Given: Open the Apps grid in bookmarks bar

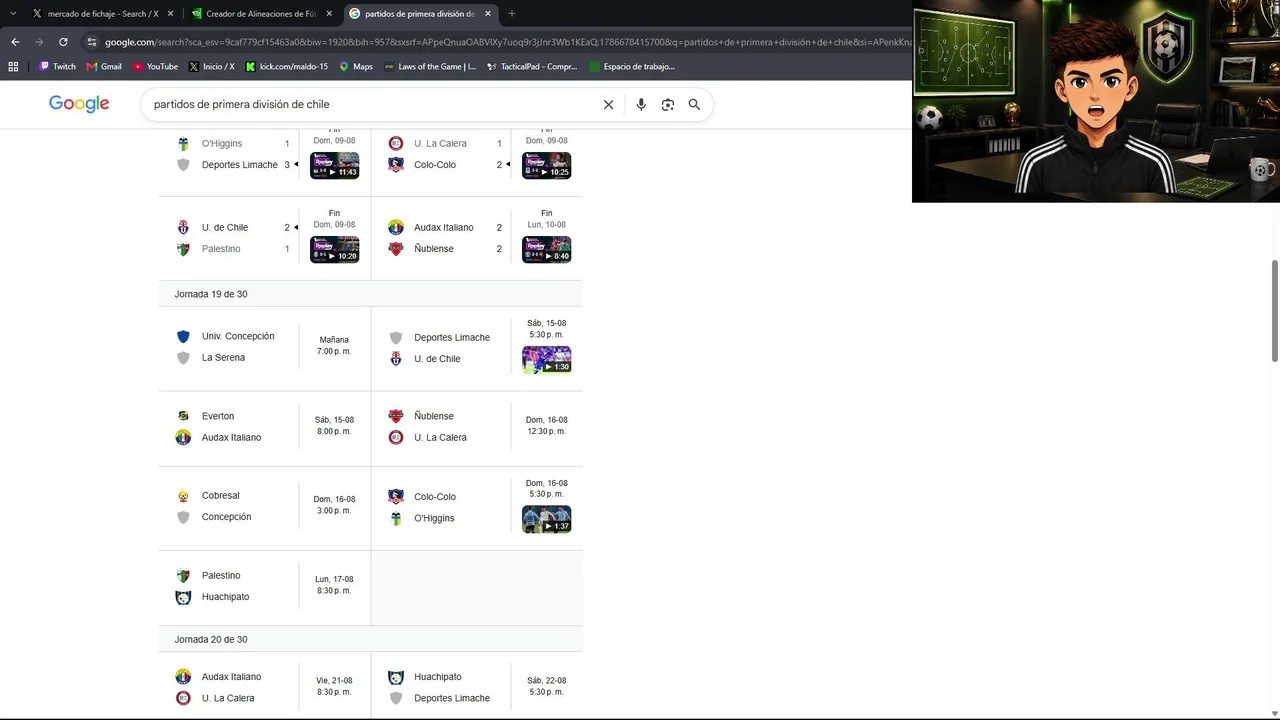Looking at the screenshot, I should (13, 67).
